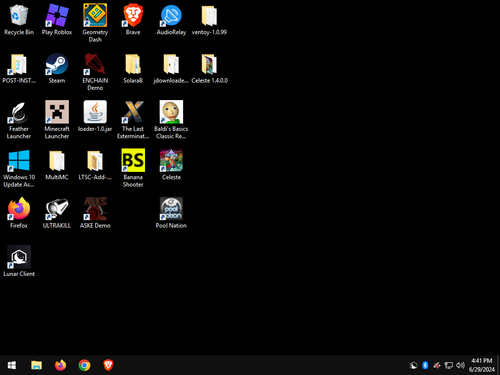Click the moon tray icon

click(413, 365)
